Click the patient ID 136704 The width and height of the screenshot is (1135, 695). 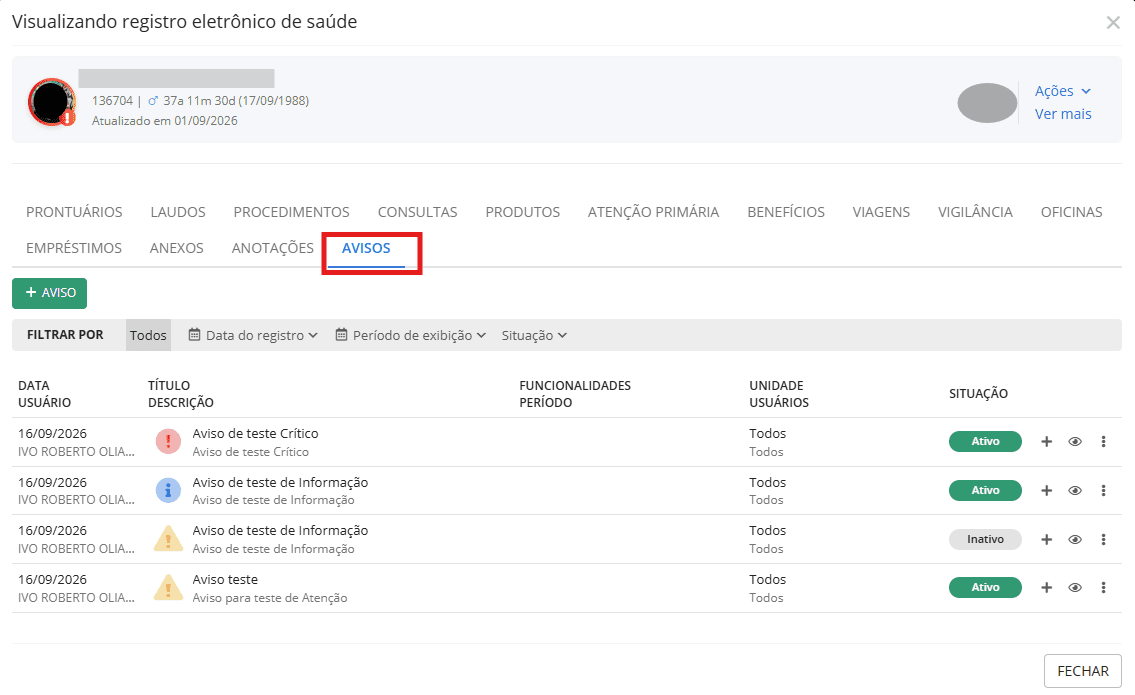[112, 101]
